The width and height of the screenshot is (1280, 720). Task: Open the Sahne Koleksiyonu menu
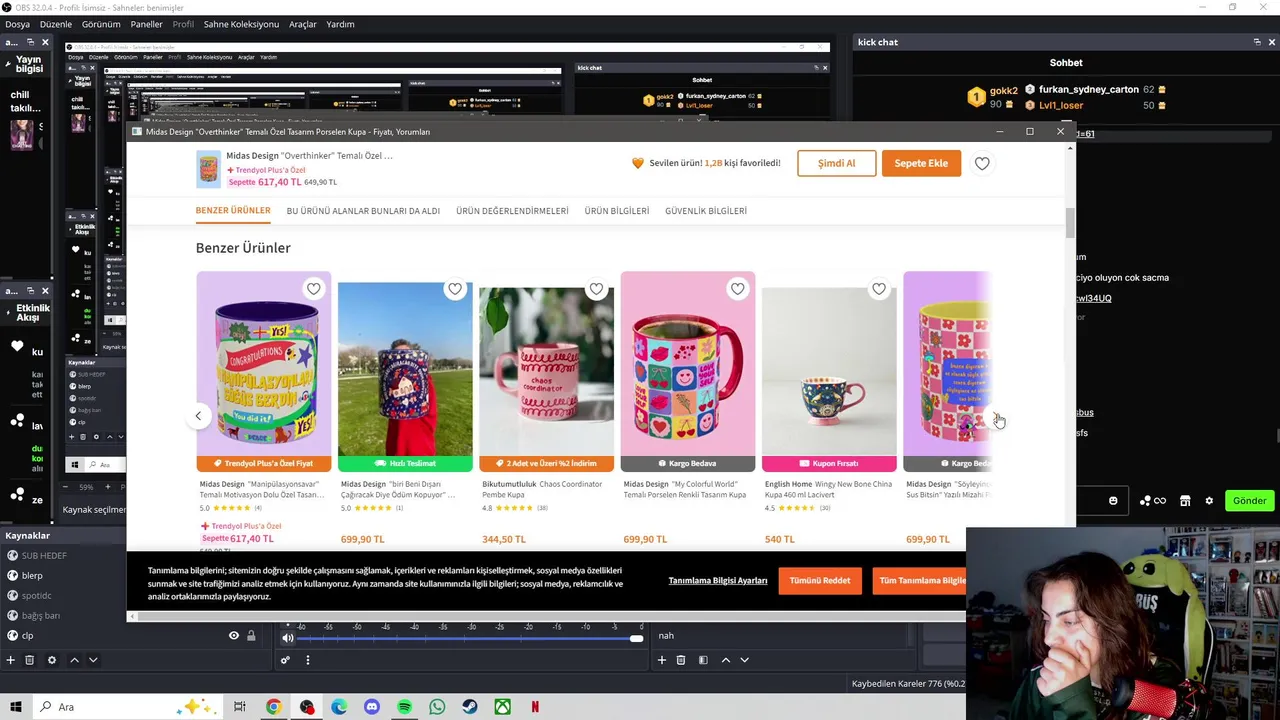pyautogui.click(x=241, y=24)
